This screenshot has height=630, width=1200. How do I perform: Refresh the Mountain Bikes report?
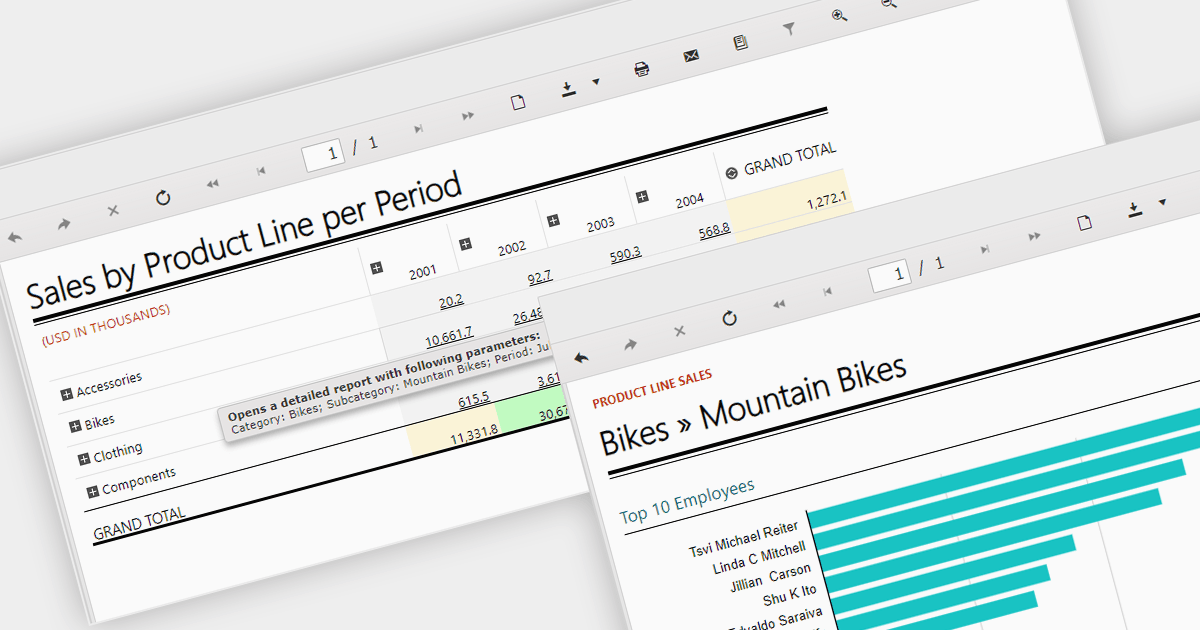click(x=730, y=318)
